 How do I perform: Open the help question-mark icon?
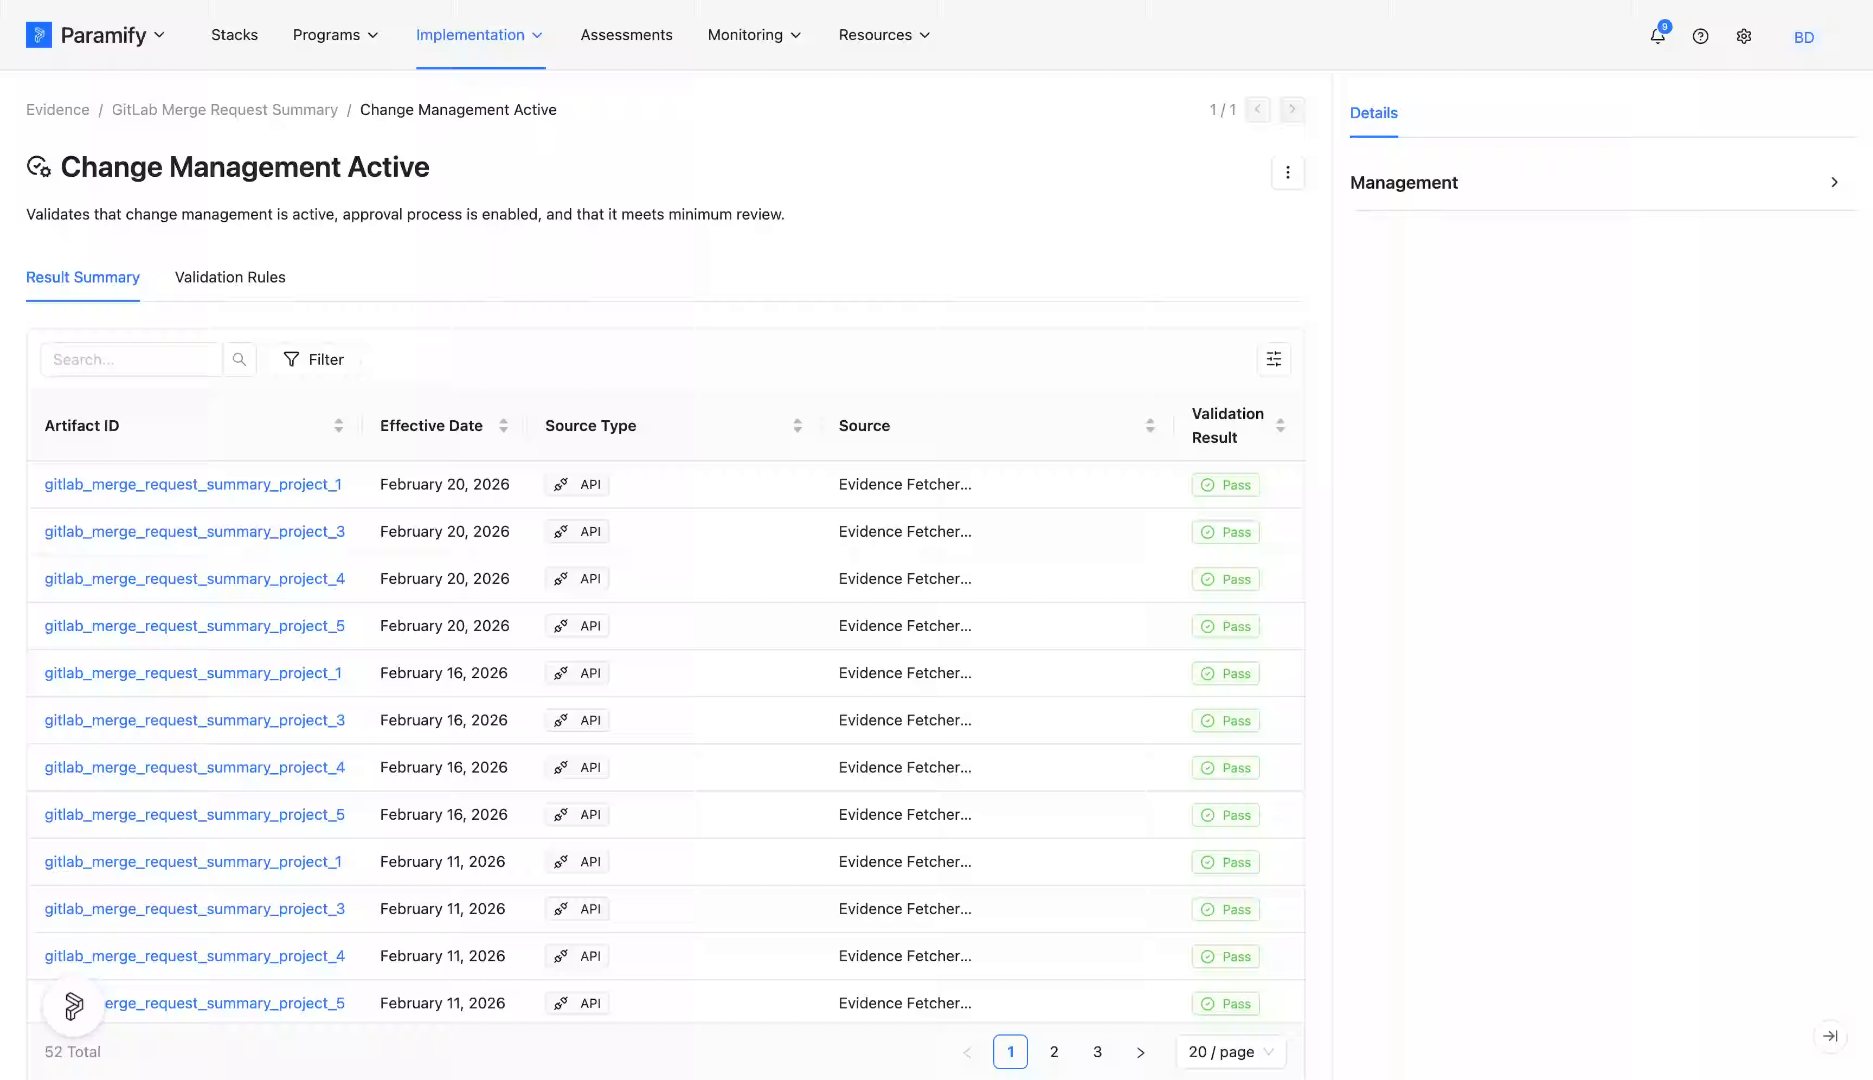click(1700, 36)
